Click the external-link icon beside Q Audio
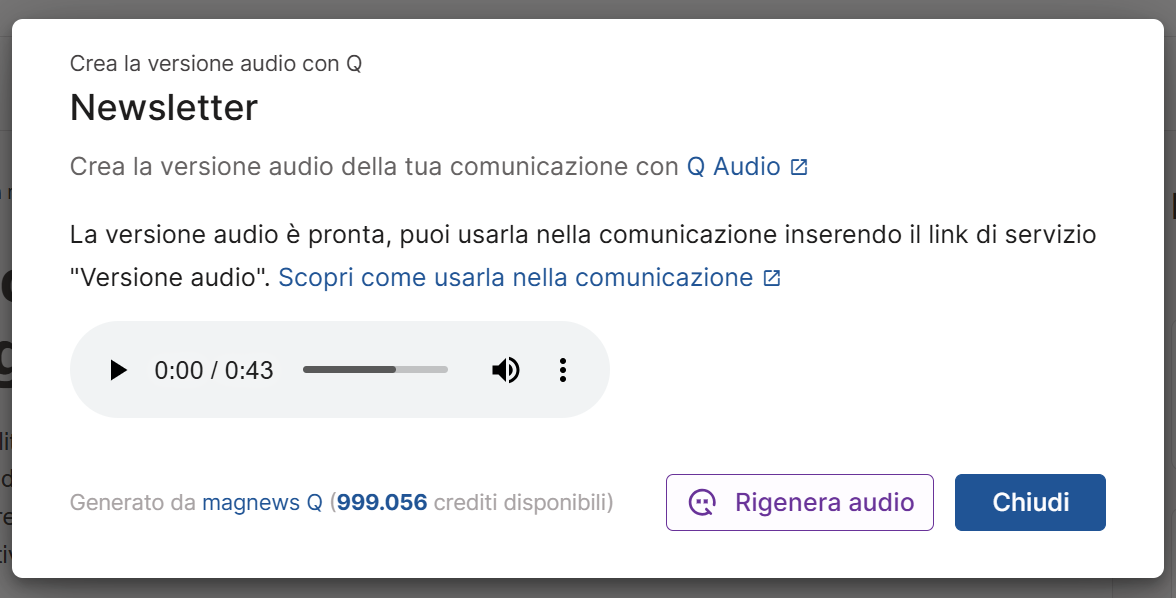The width and height of the screenshot is (1176, 598). tap(798, 167)
